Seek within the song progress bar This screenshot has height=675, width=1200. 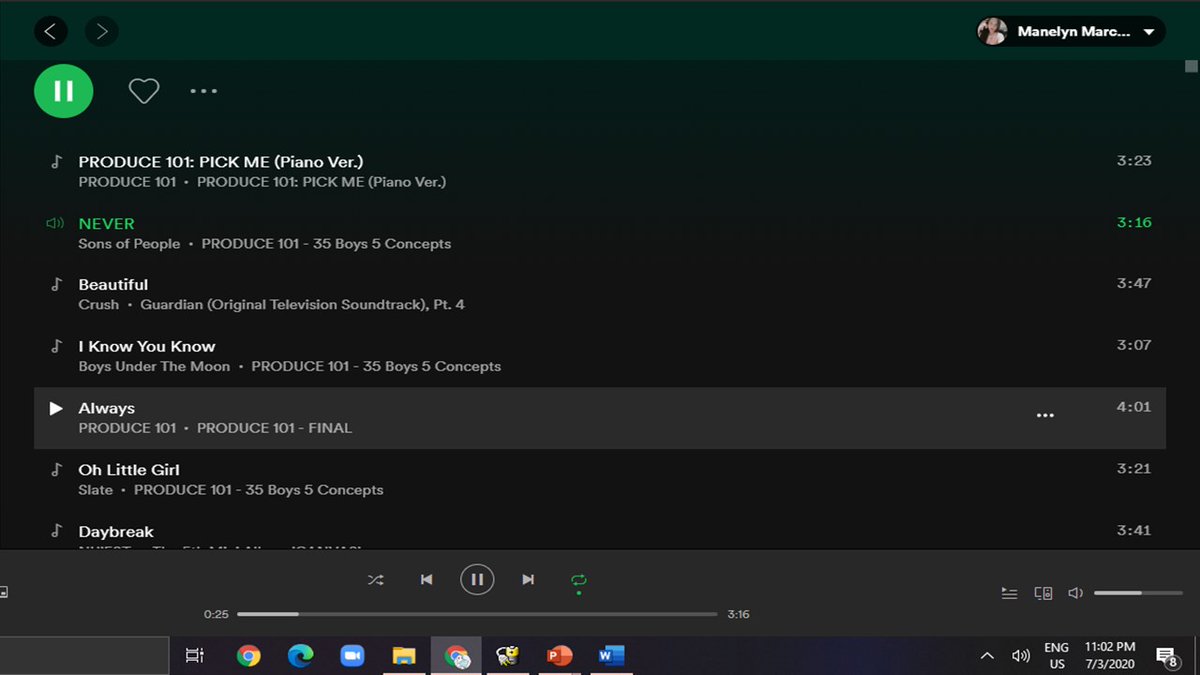pos(477,614)
